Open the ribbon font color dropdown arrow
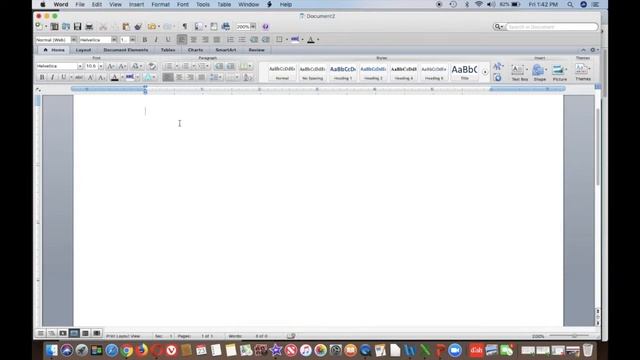 tap(122, 77)
